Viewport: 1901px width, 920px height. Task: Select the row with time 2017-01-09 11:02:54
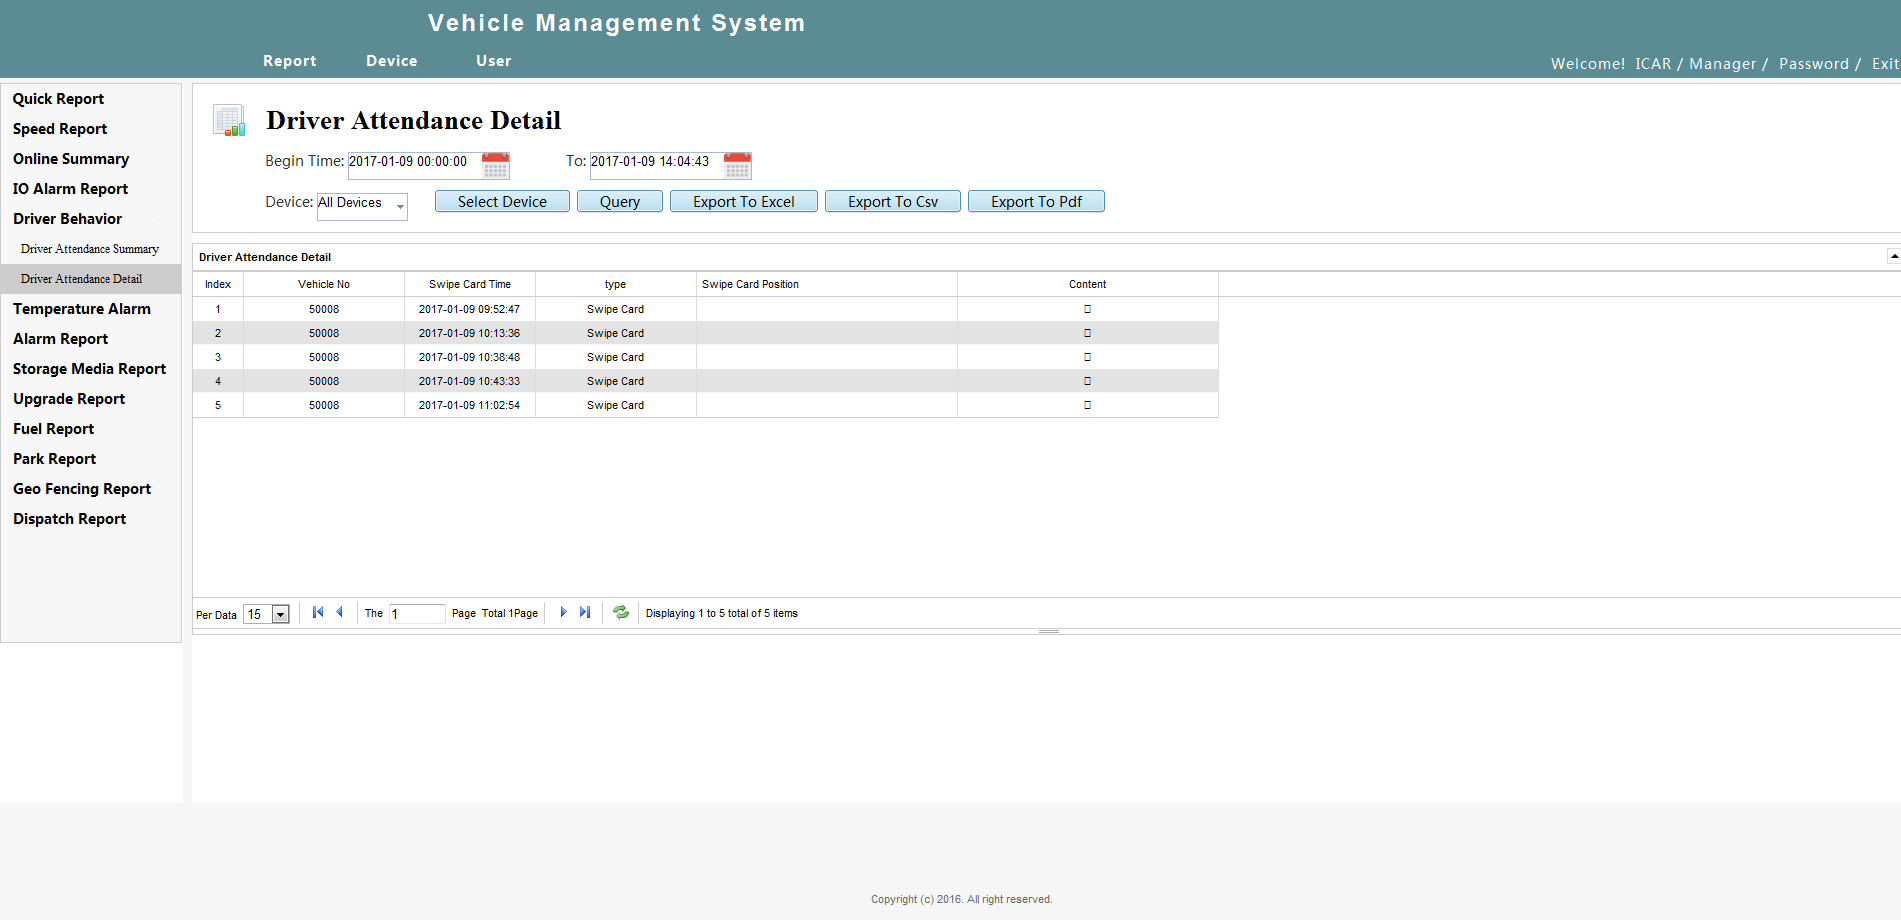pos(705,405)
